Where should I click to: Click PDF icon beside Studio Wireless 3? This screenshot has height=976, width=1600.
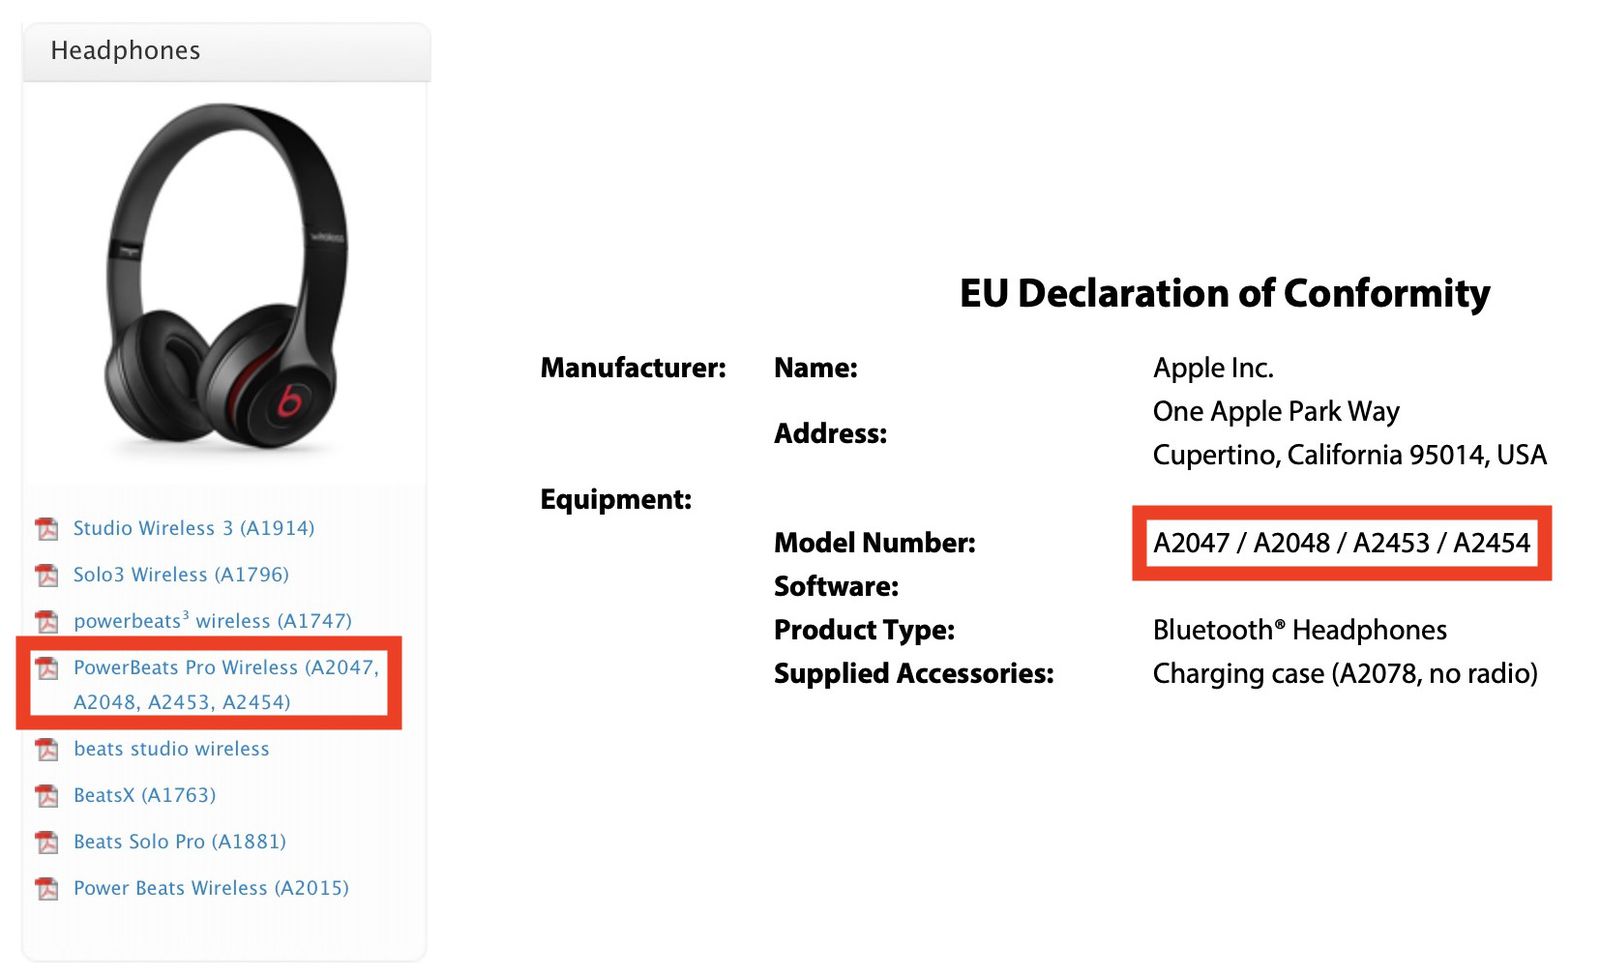47,528
